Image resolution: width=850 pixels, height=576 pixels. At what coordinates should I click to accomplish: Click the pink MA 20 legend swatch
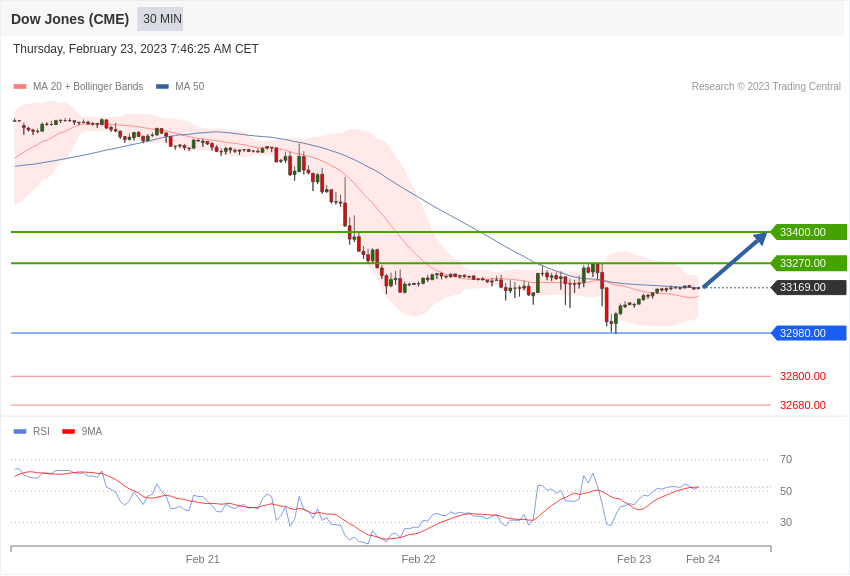click(20, 87)
